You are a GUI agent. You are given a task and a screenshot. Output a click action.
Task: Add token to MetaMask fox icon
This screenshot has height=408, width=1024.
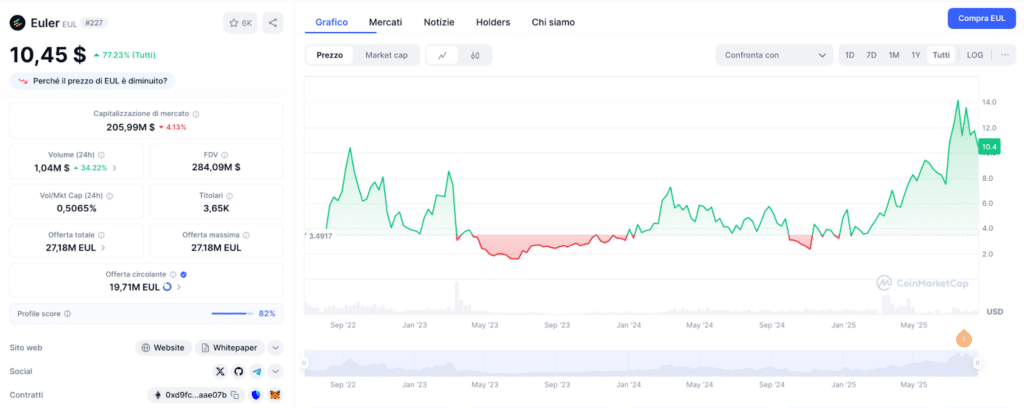pyautogui.click(x=276, y=395)
